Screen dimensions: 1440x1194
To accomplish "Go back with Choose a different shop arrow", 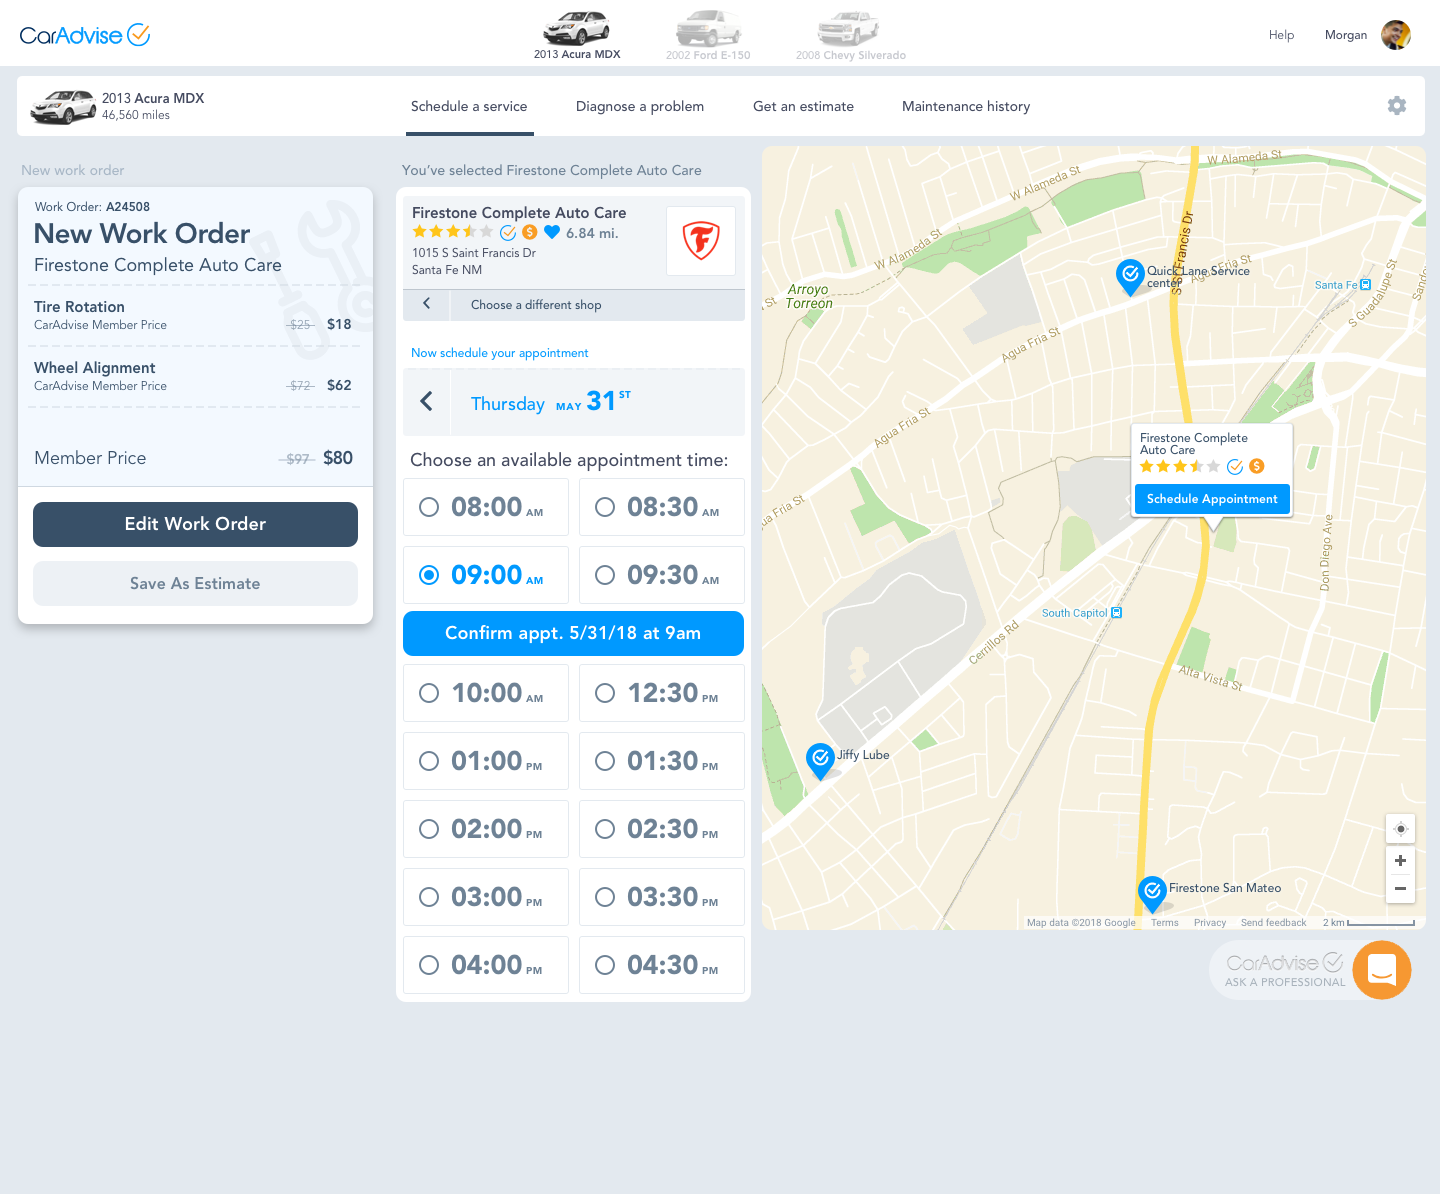I will pyautogui.click(x=427, y=304).
